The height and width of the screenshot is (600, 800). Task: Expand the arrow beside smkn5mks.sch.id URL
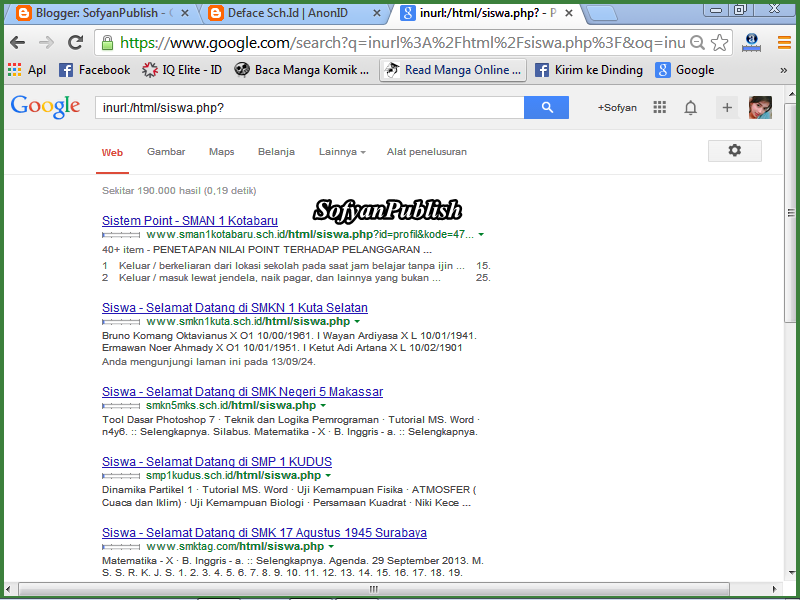(323, 406)
